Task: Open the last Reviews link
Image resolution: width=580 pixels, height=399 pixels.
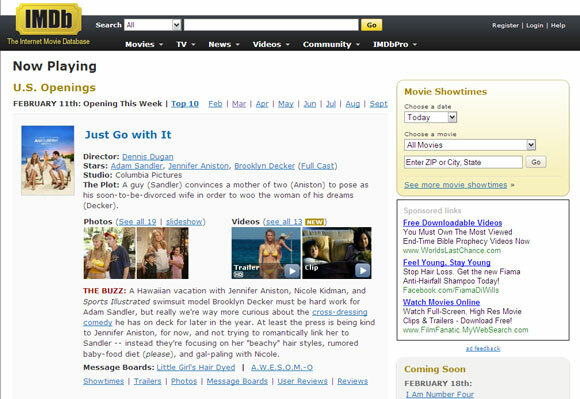Action: 353,381
